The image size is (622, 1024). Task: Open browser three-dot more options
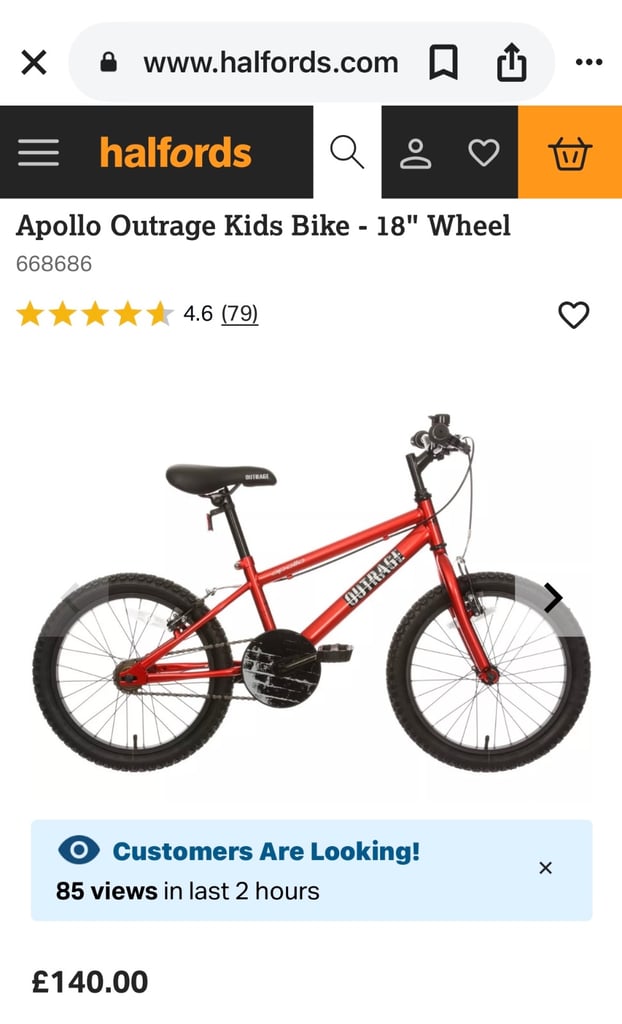tap(589, 63)
